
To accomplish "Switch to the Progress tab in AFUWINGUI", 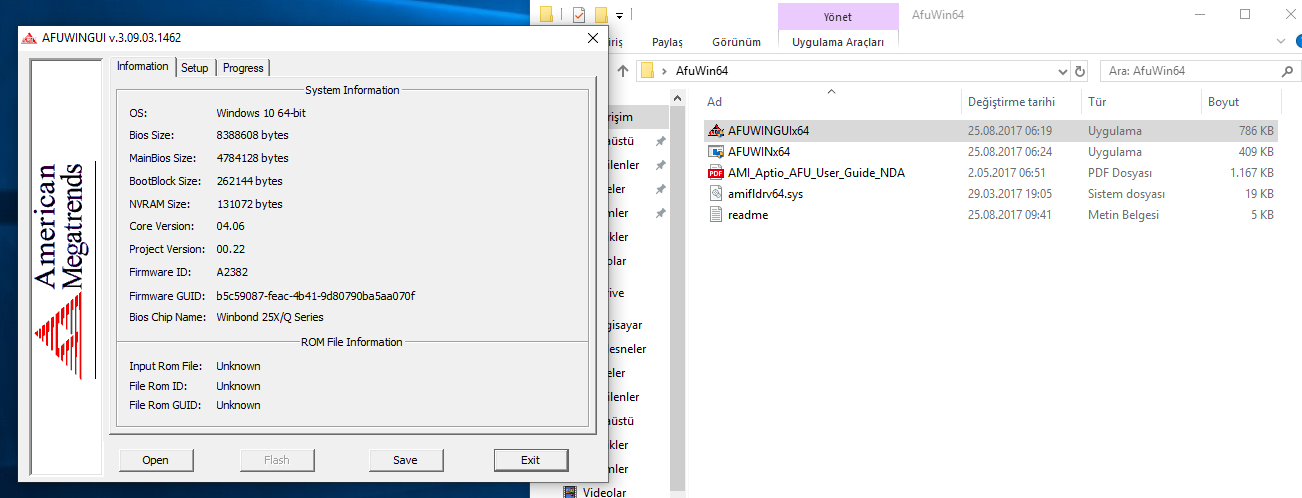I will pos(243,68).
